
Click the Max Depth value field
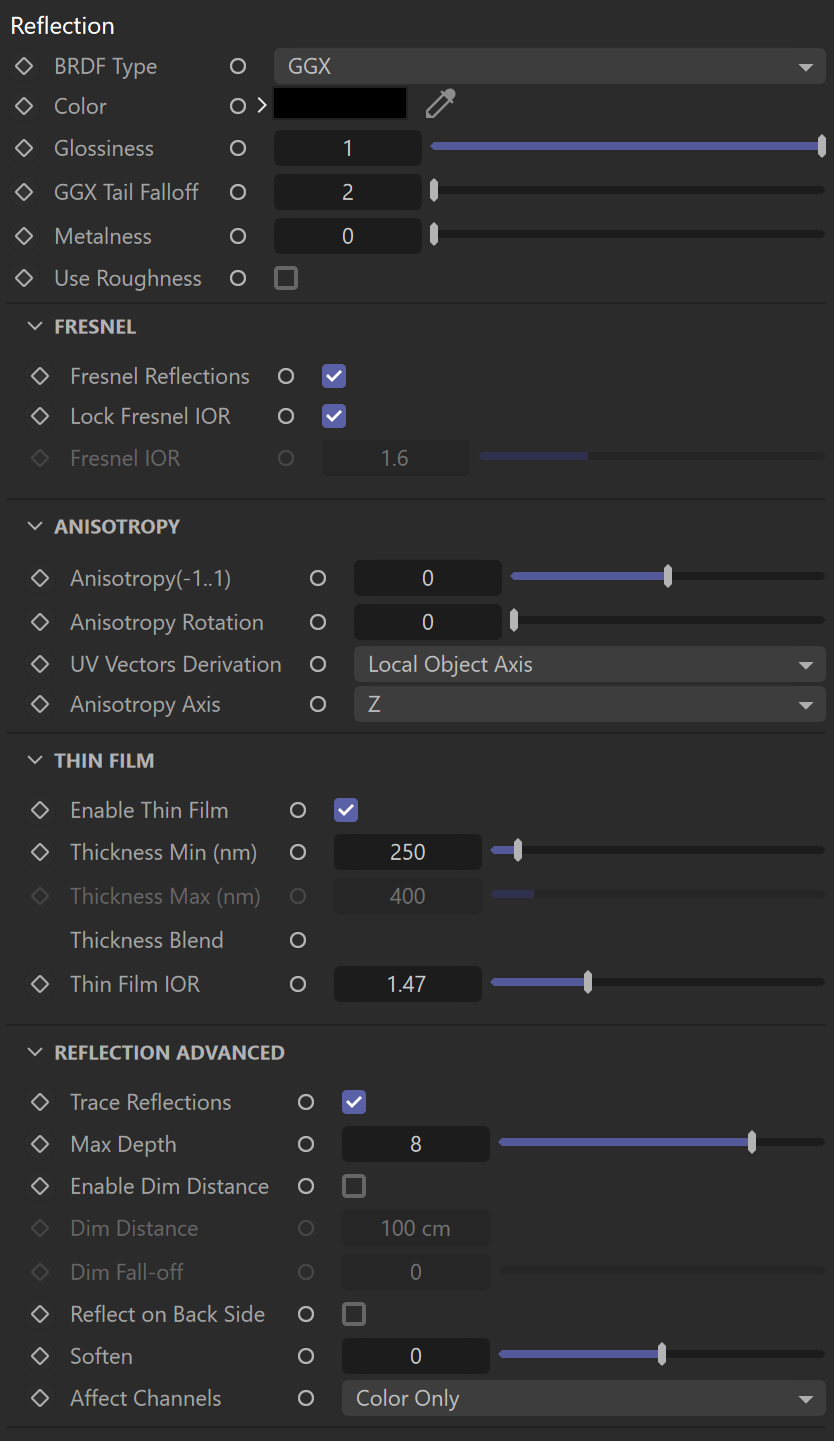pos(416,1144)
